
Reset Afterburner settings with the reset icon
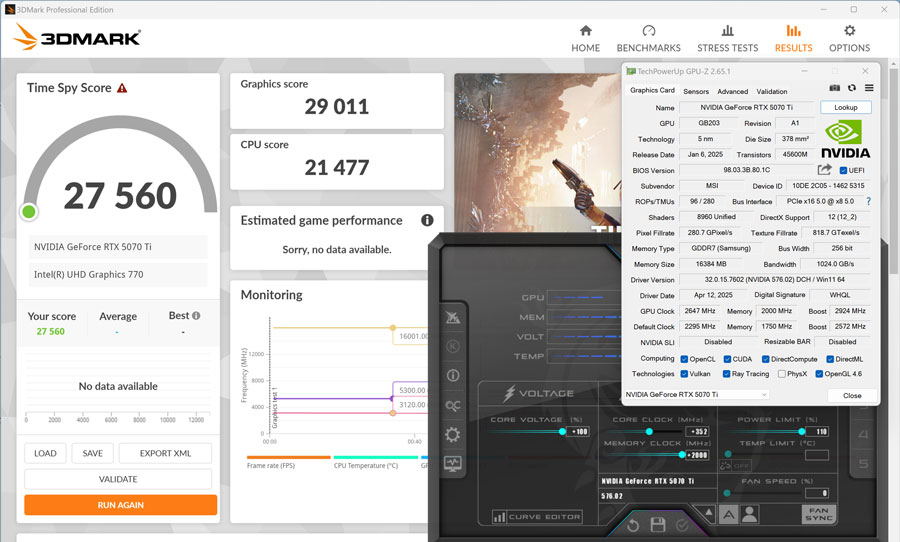633,525
